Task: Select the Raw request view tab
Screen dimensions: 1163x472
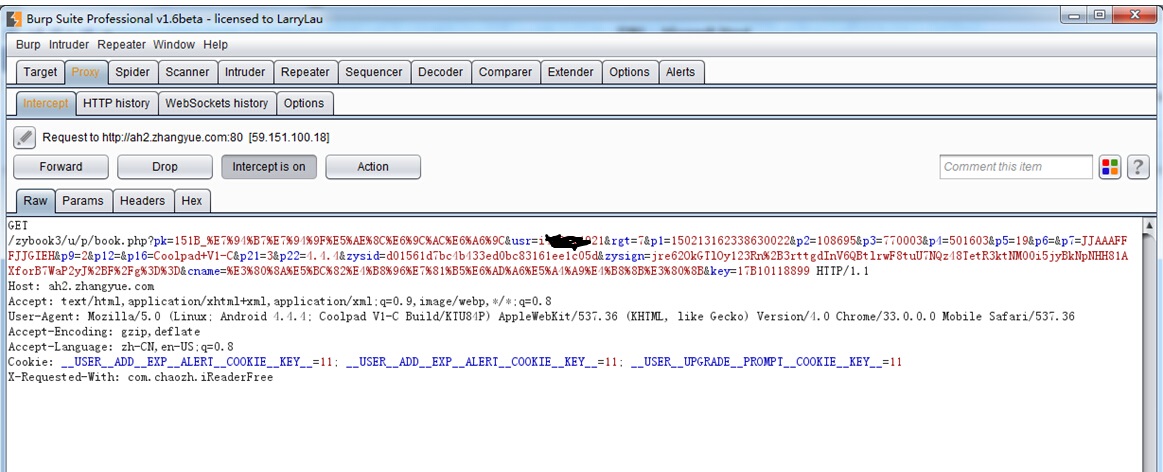Action: pyautogui.click(x=35, y=200)
